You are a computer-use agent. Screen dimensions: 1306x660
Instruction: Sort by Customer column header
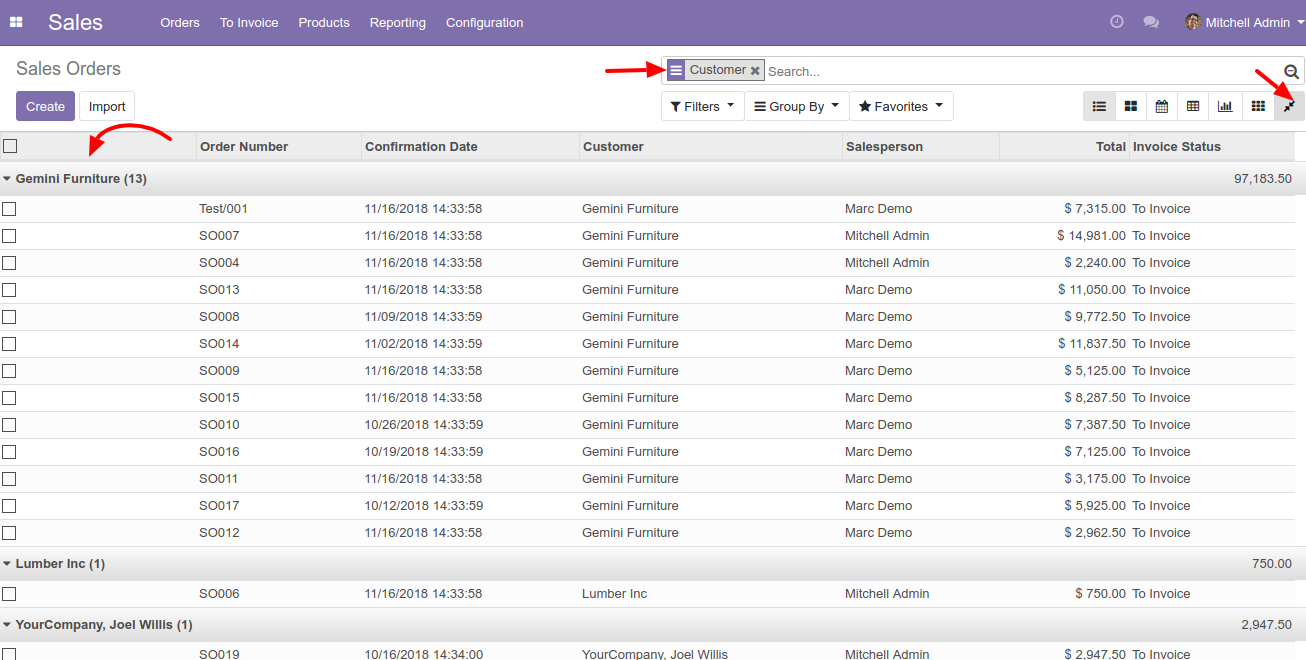click(712, 146)
